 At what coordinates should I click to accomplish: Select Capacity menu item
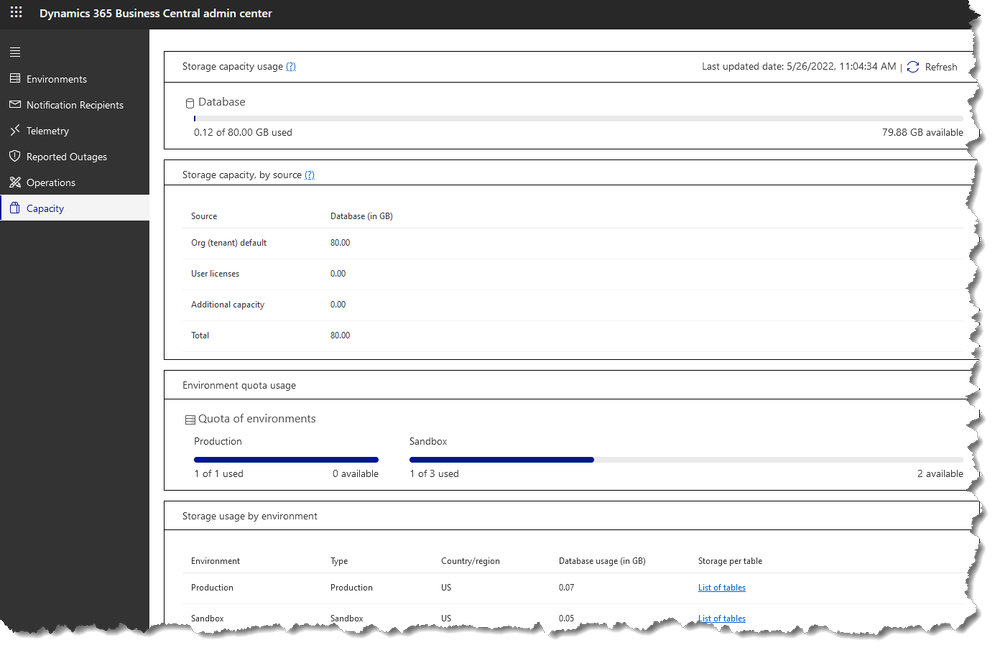pyautogui.click(x=75, y=208)
